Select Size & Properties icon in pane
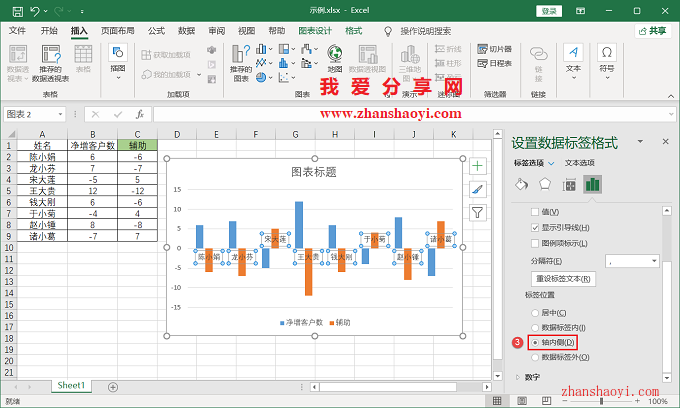 (x=569, y=185)
